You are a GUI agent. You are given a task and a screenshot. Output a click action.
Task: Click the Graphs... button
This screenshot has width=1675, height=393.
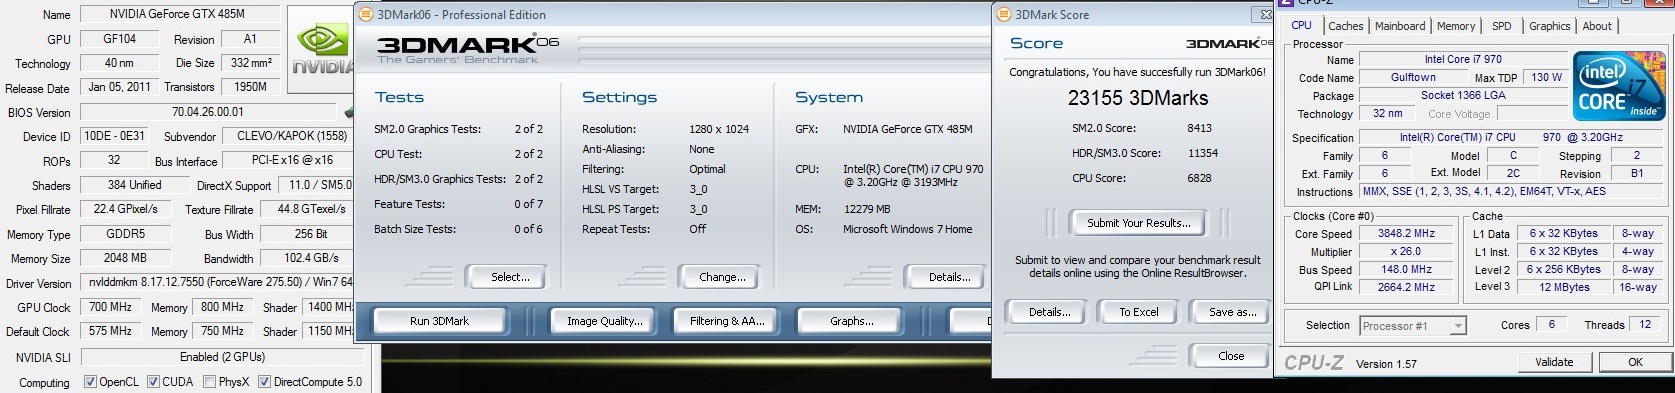tap(851, 321)
